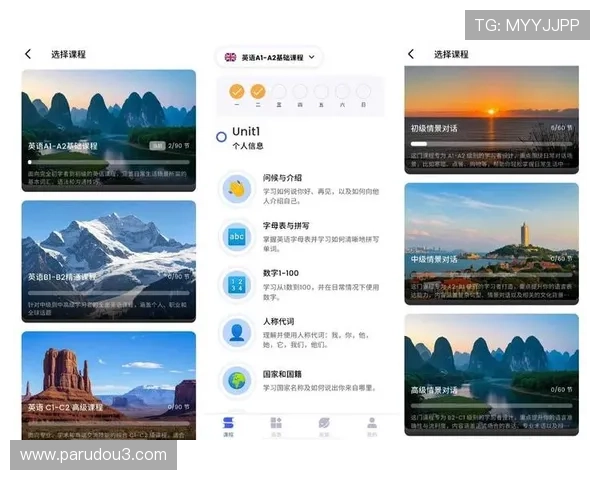The height and width of the screenshot is (480, 600).
Task: Click the right 选择课程 screen title
Action: pos(451,54)
